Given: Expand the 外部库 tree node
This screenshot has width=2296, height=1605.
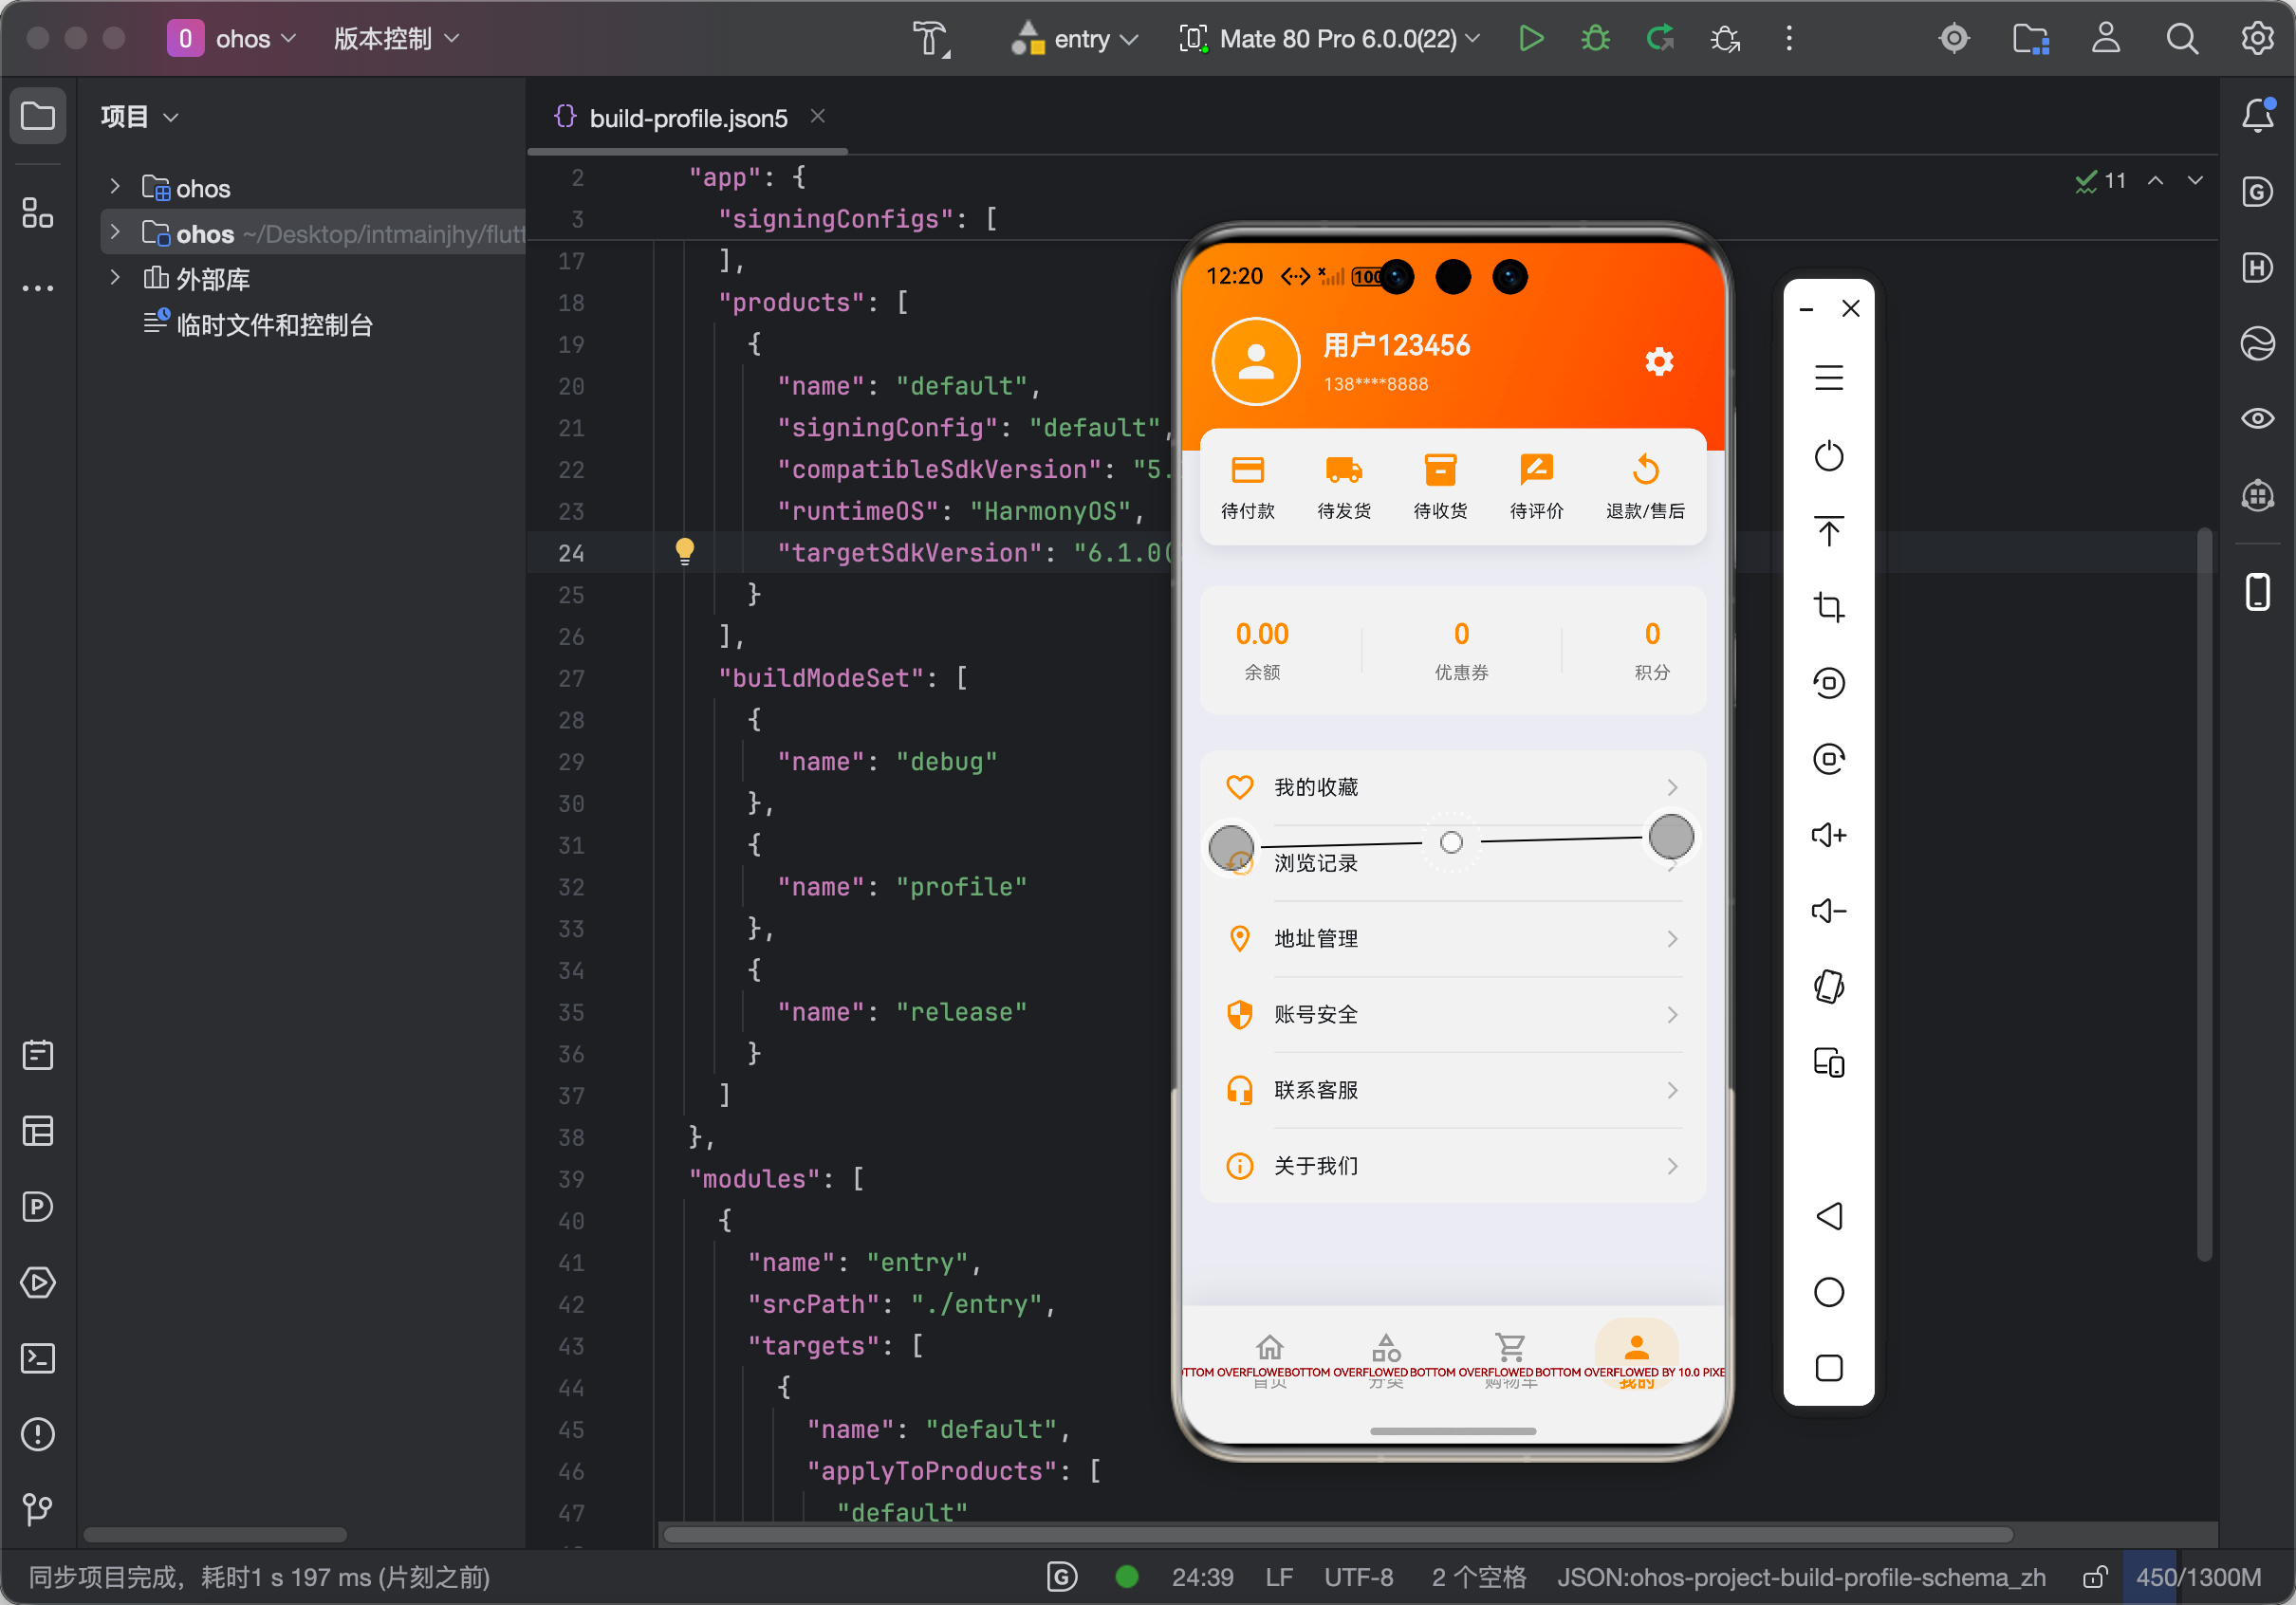Looking at the screenshot, I should coord(115,278).
